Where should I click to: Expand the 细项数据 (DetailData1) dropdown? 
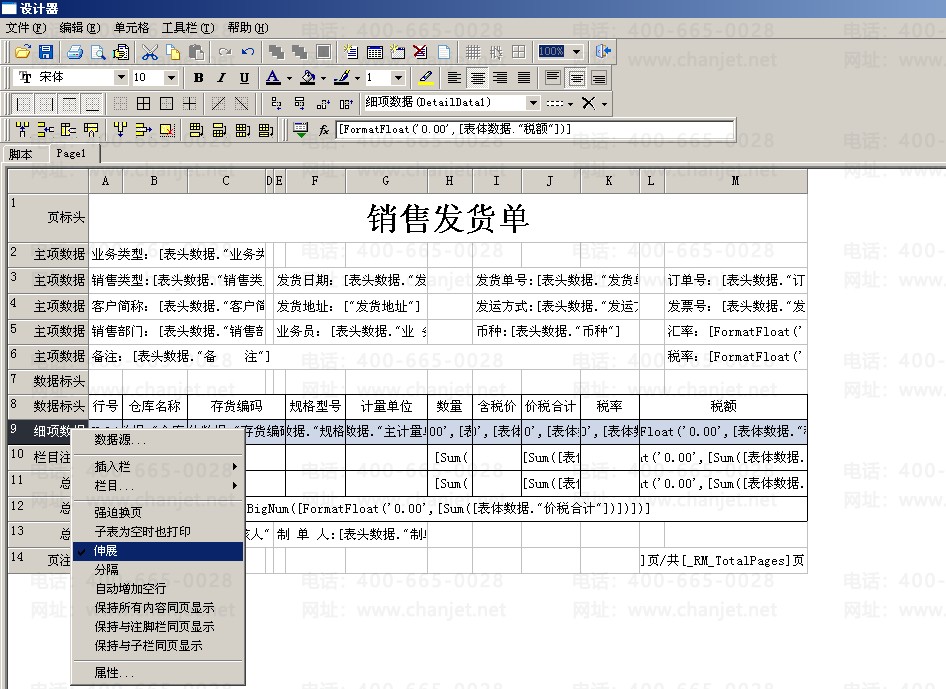pyautogui.click(x=533, y=103)
